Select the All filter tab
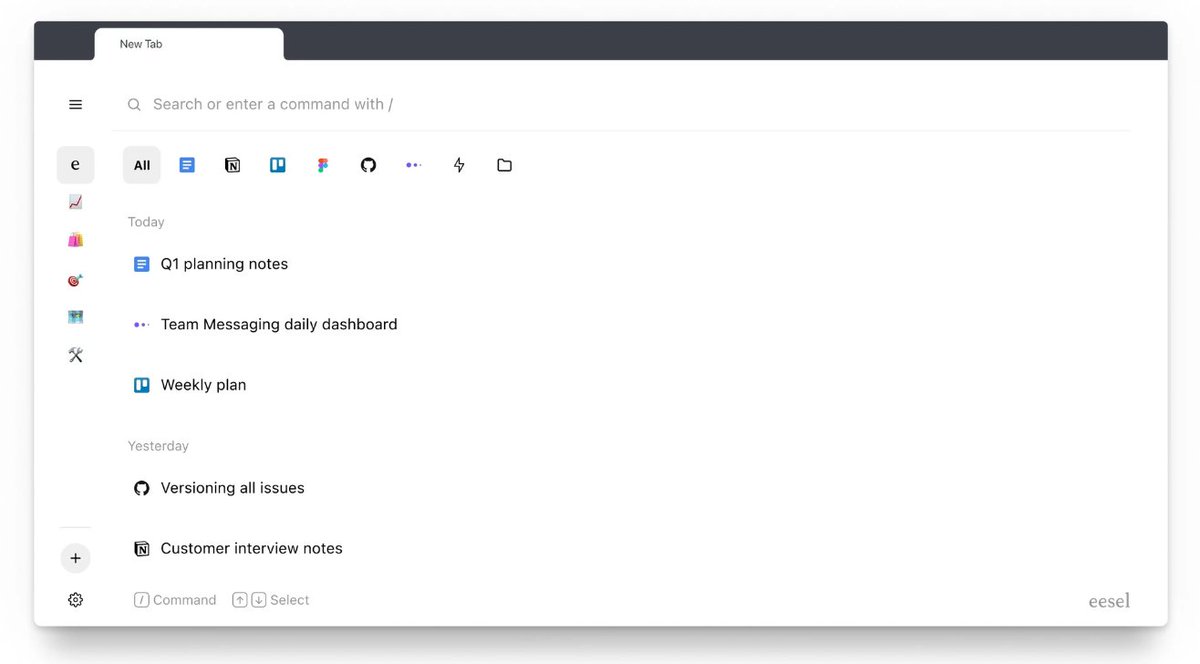This screenshot has height=664, width=1200. click(x=142, y=165)
